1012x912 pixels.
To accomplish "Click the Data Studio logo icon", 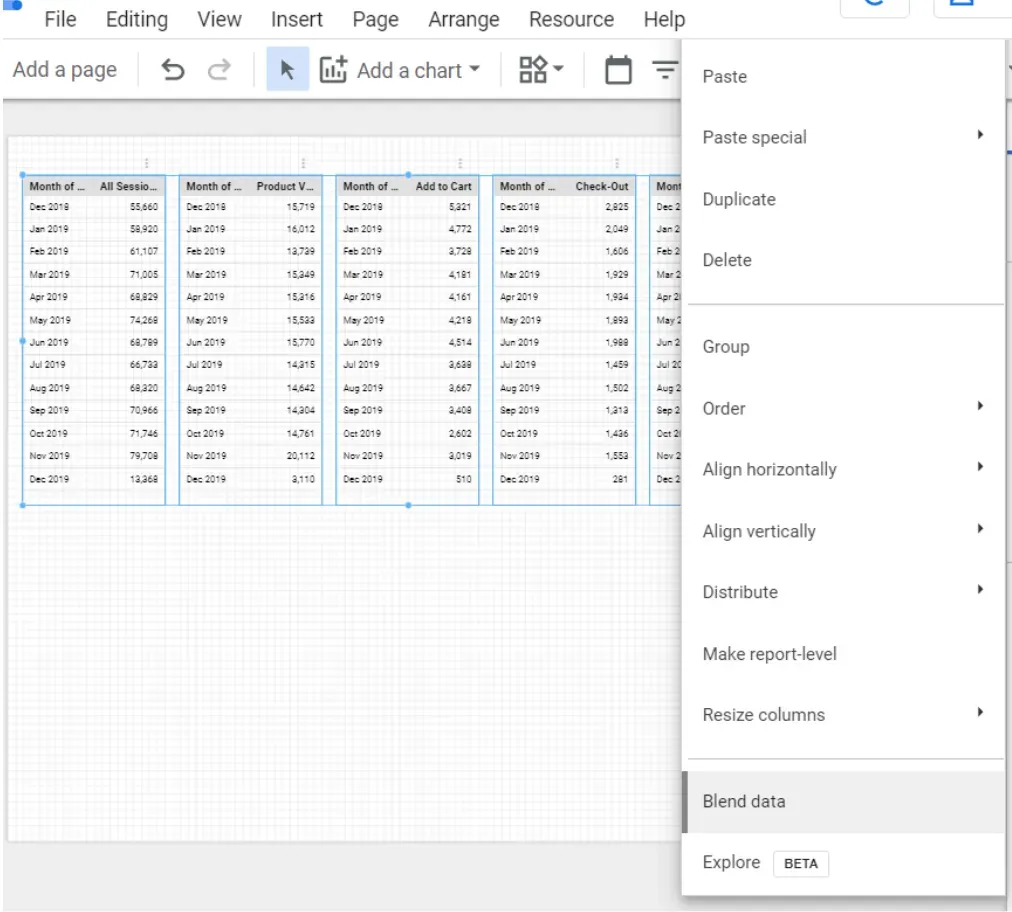I will click(12, 5).
